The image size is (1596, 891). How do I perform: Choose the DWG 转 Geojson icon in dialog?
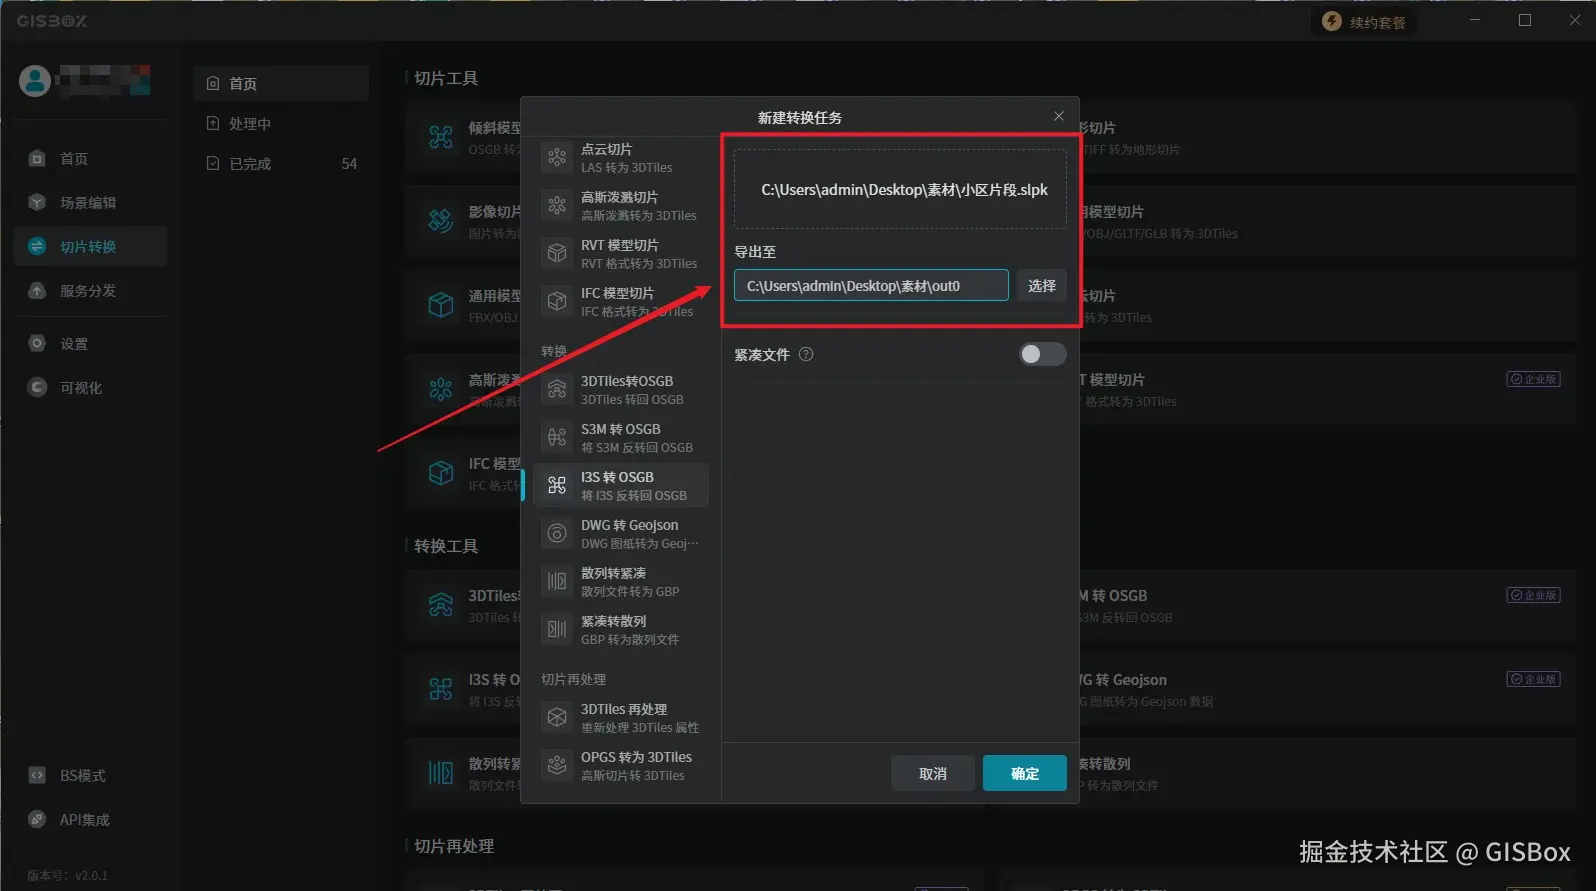[x=557, y=533]
